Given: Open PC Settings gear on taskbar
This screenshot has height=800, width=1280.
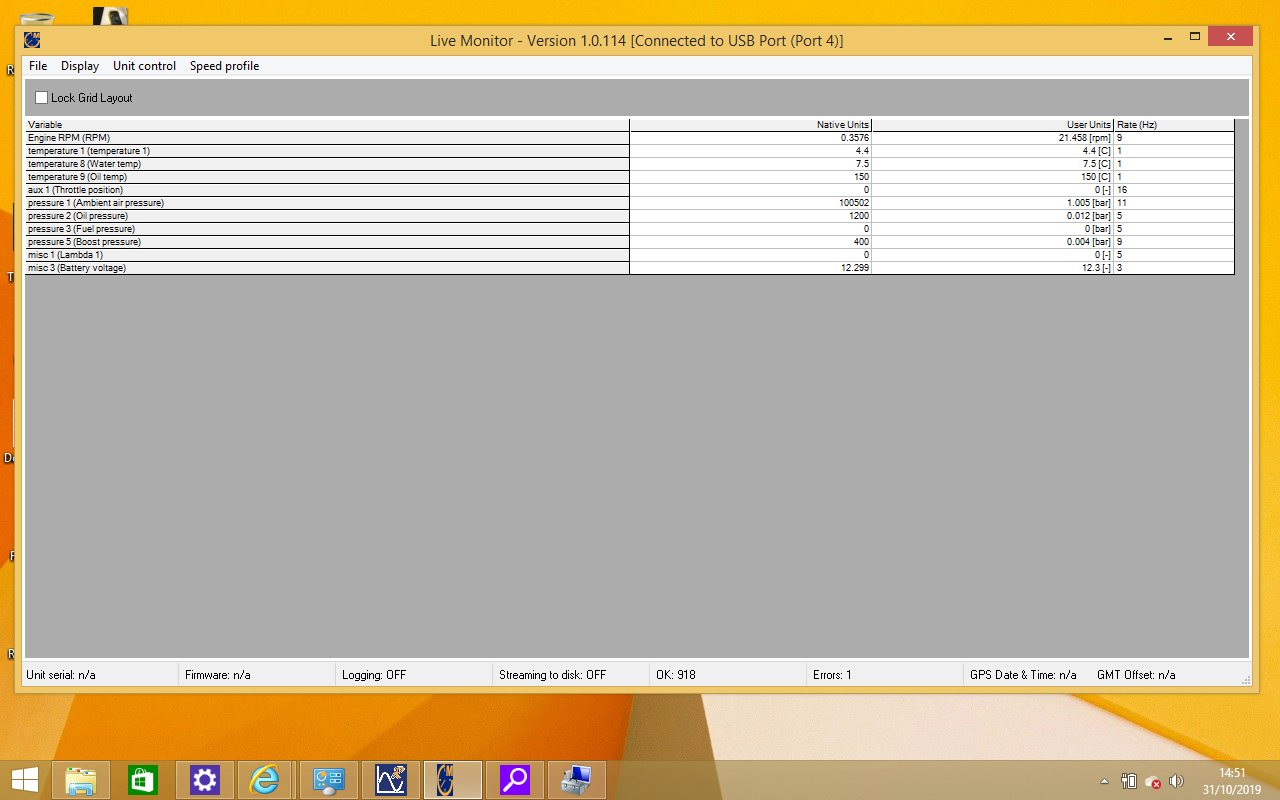Looking at the screenshot, I should (x=204, y=779).
